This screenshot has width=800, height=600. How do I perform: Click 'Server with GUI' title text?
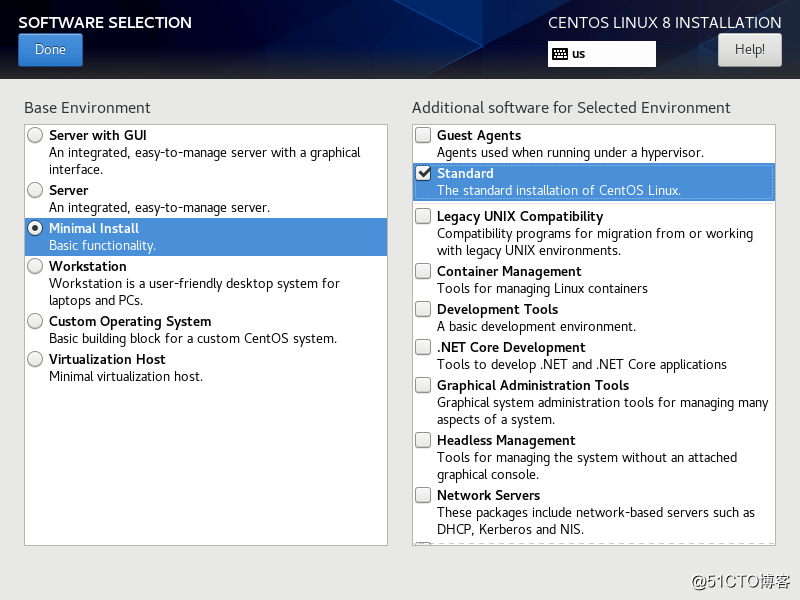(97, 135)
